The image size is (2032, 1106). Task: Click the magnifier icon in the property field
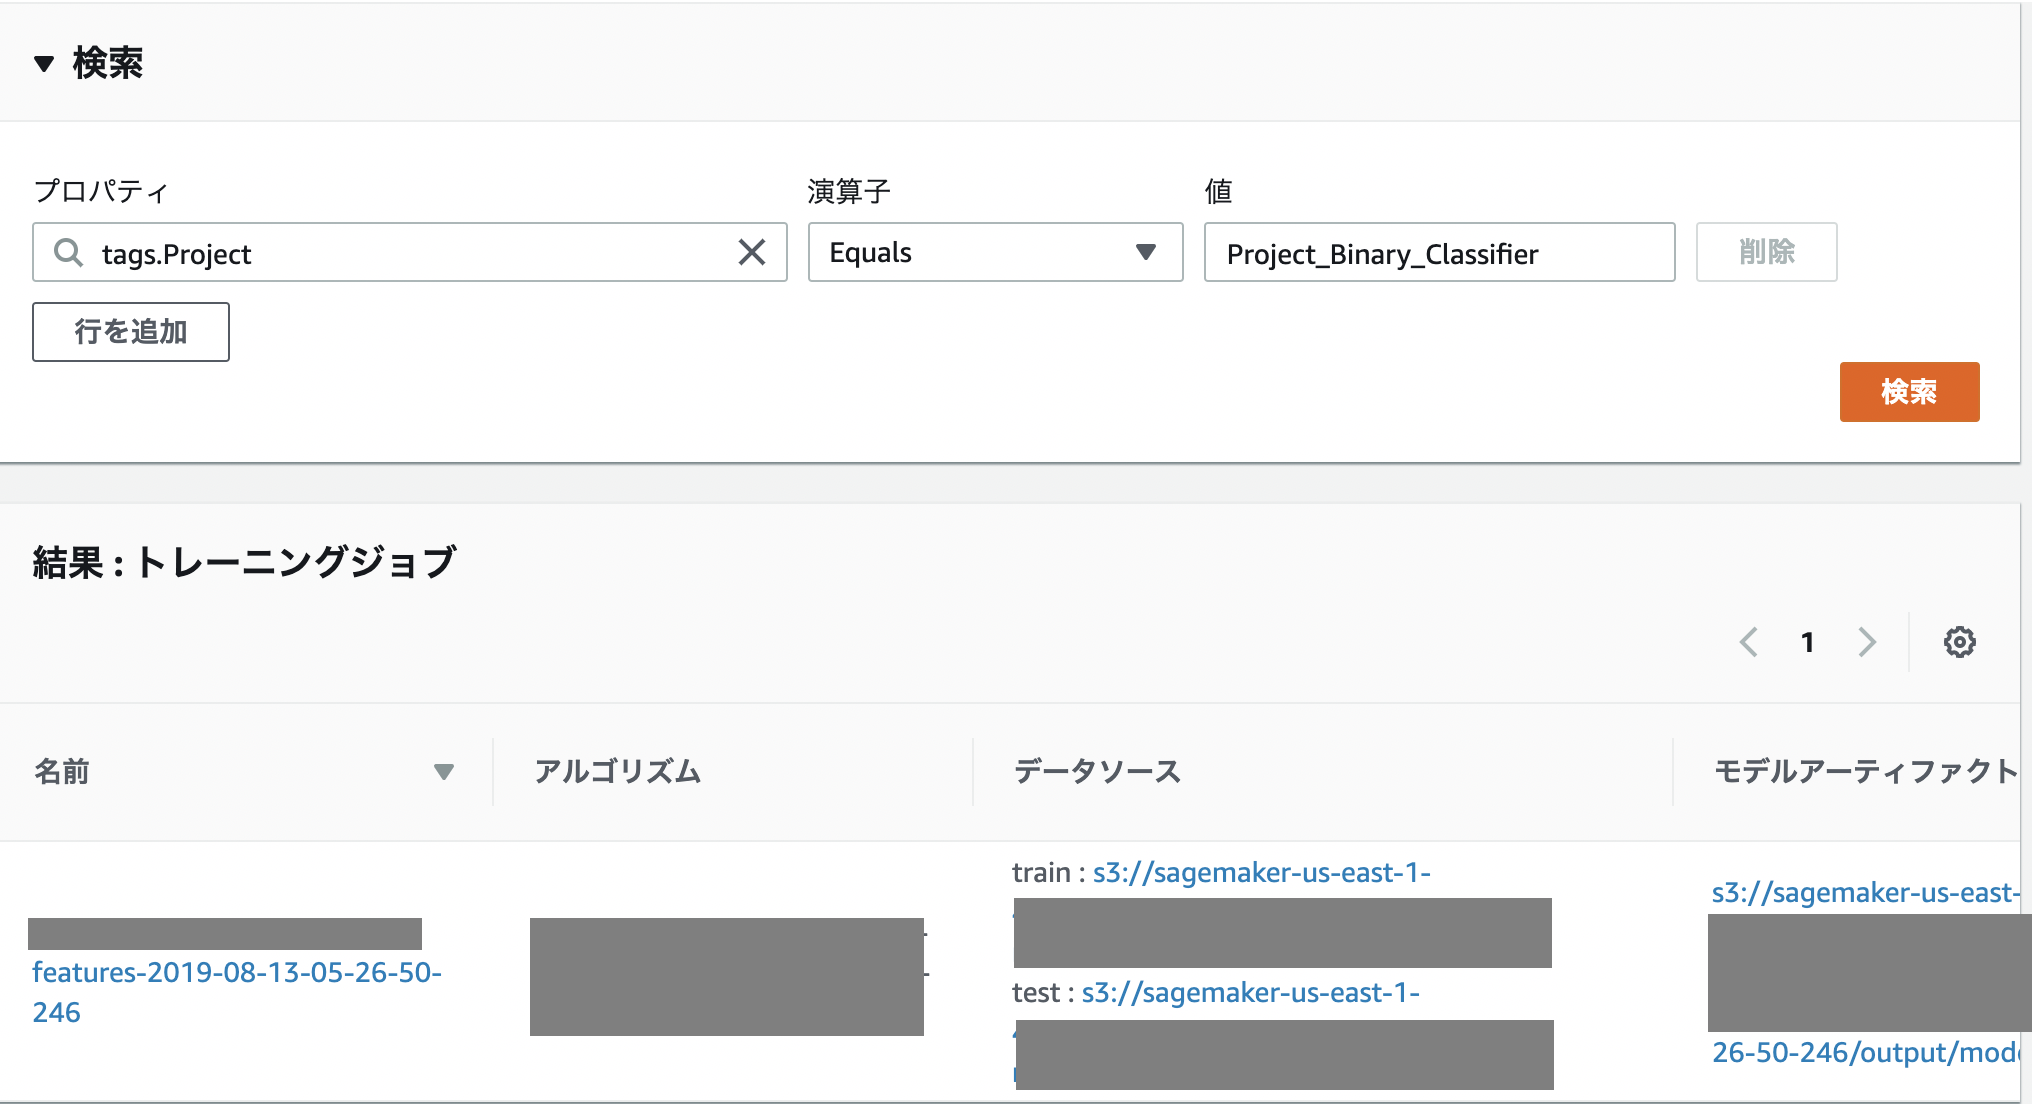68,253
